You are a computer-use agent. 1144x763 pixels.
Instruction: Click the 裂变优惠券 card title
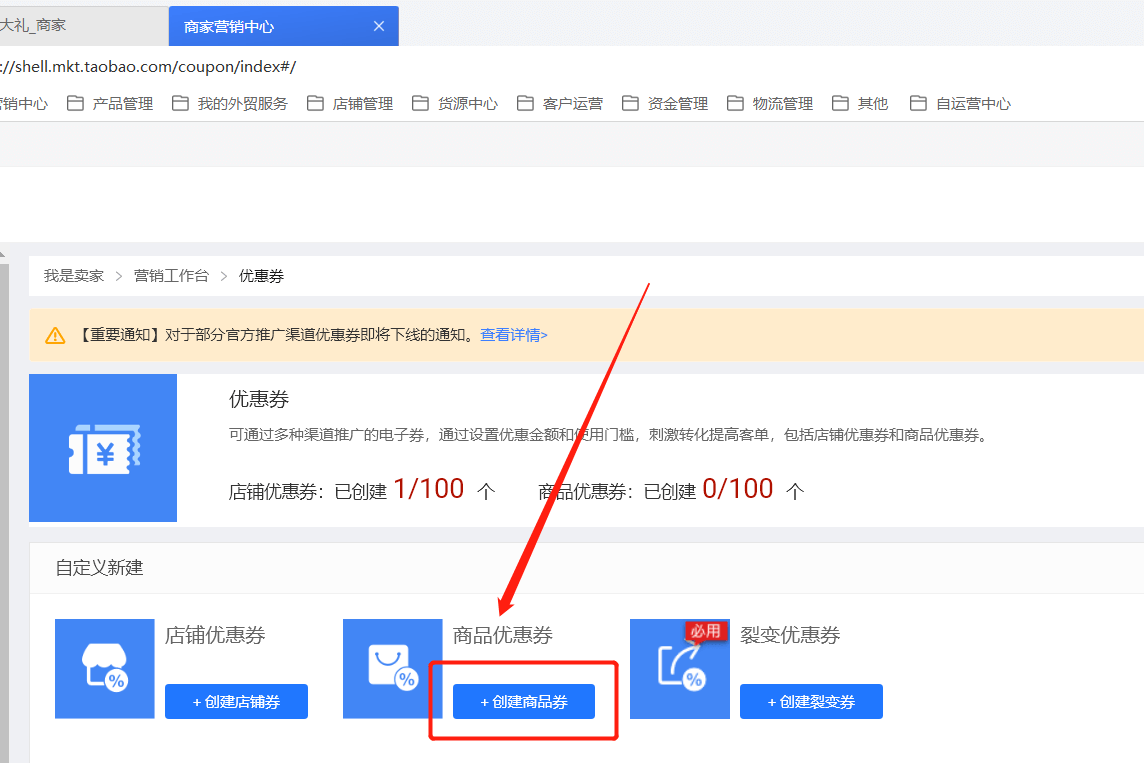[790, 635]
